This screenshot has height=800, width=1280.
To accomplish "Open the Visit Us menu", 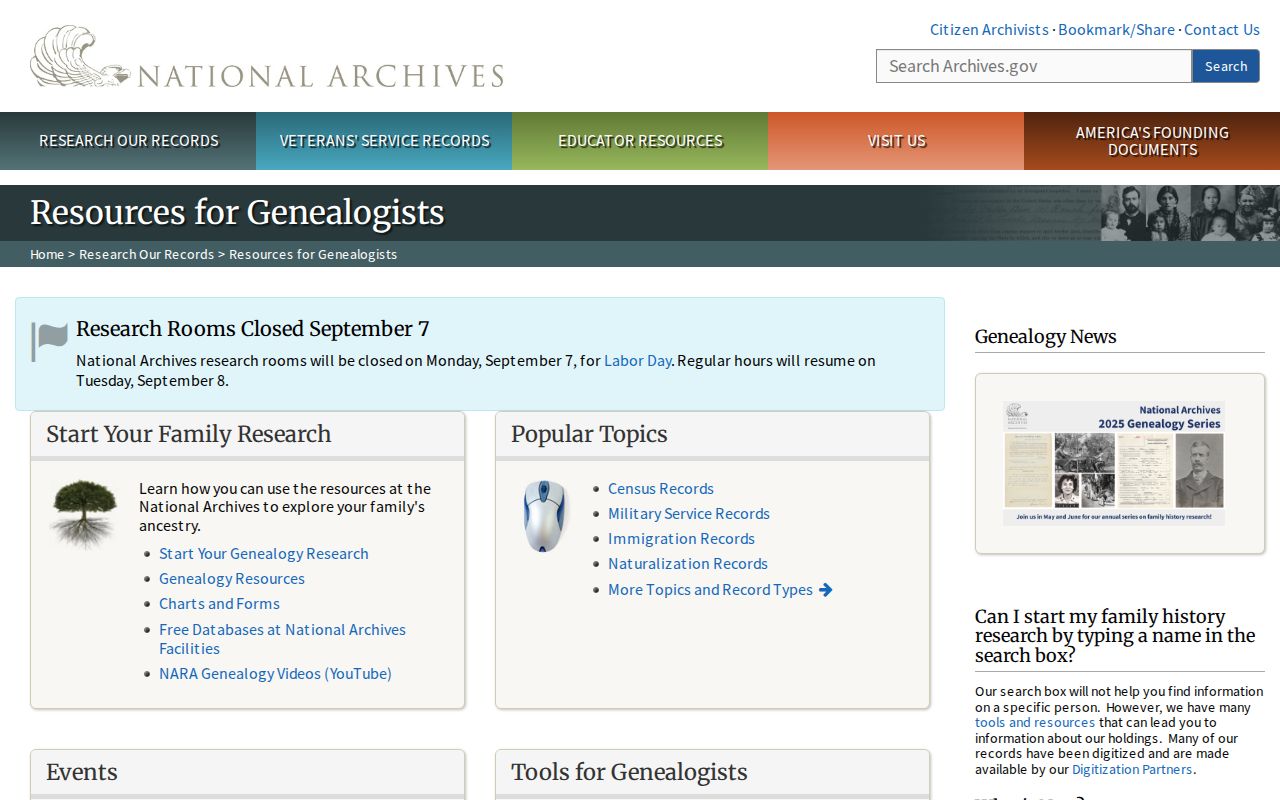I will 896,141.
